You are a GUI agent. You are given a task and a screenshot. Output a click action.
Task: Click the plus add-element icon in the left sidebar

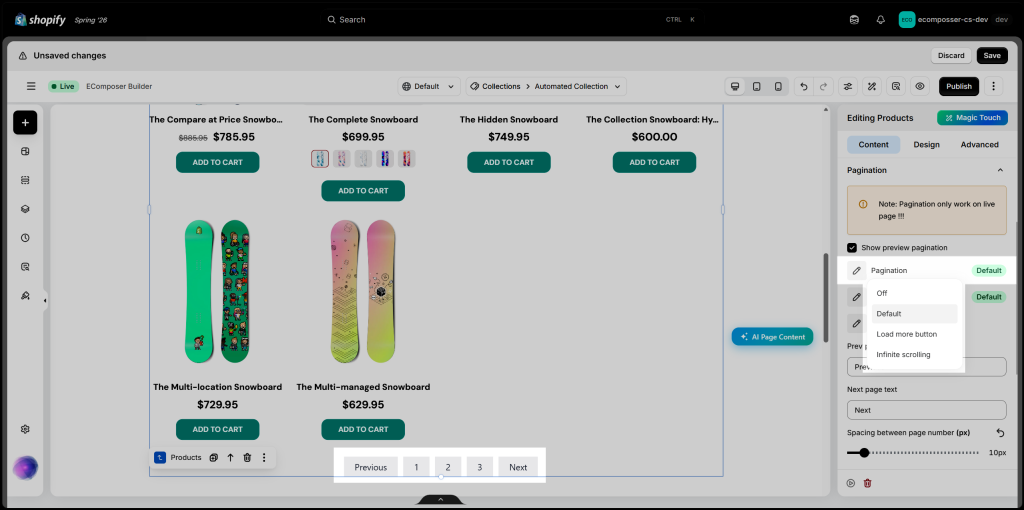25,123
